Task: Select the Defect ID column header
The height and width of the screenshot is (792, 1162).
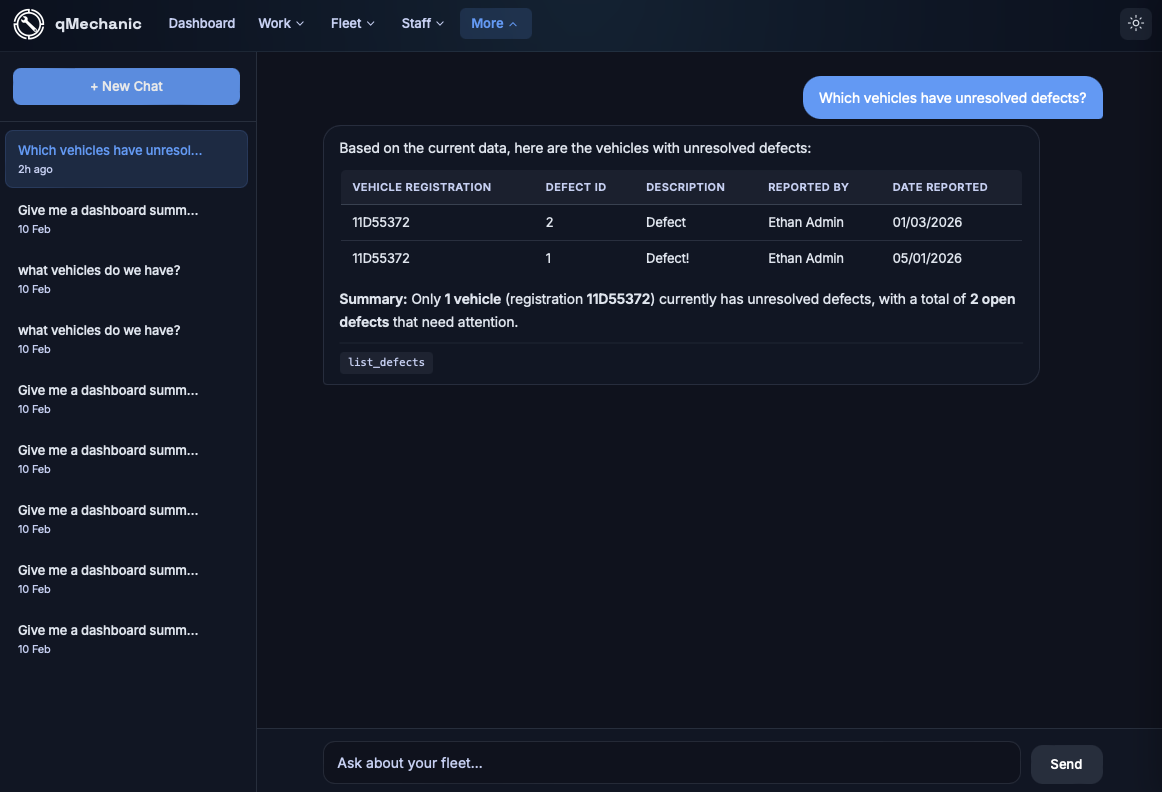Action: [x=575, y=187]
